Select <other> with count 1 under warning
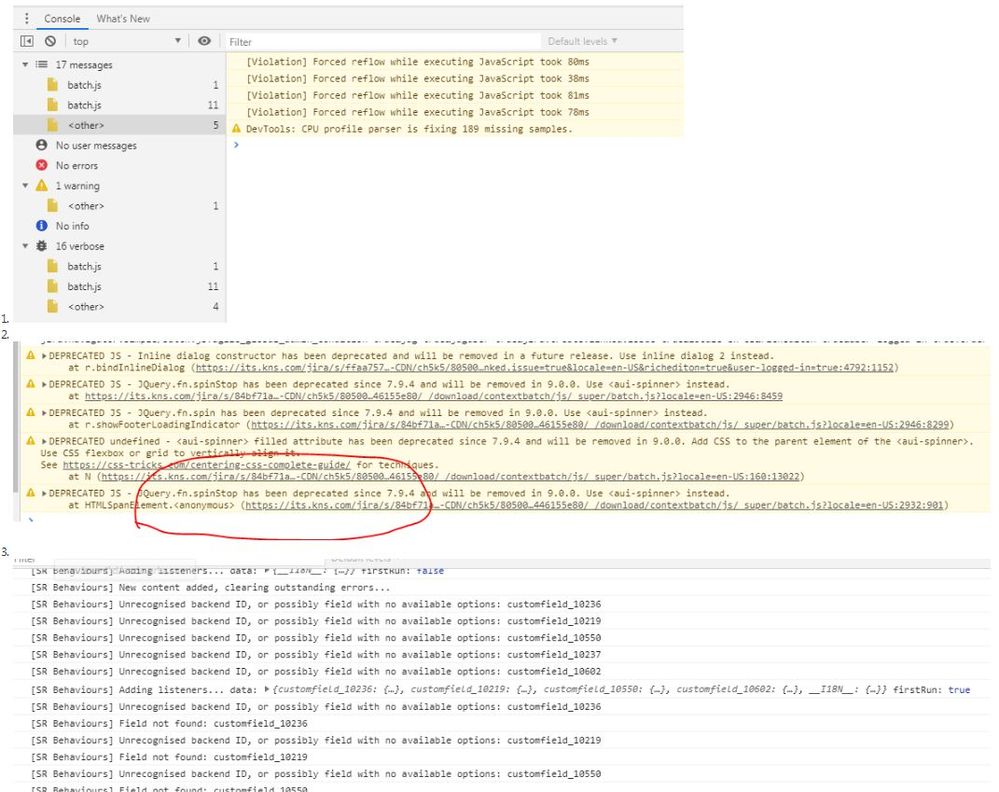The height and width of the screenshot is (792, 999). (x=120, y=206)
